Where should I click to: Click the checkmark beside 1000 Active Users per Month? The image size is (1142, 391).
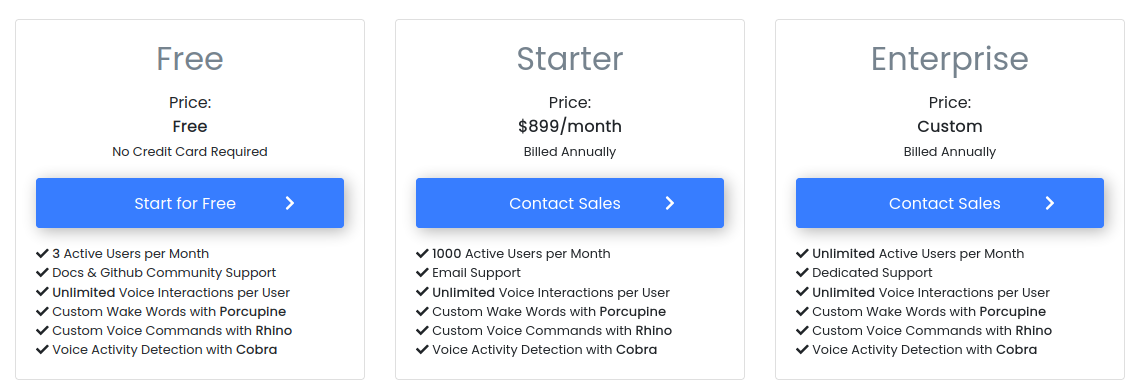[422, 253]
